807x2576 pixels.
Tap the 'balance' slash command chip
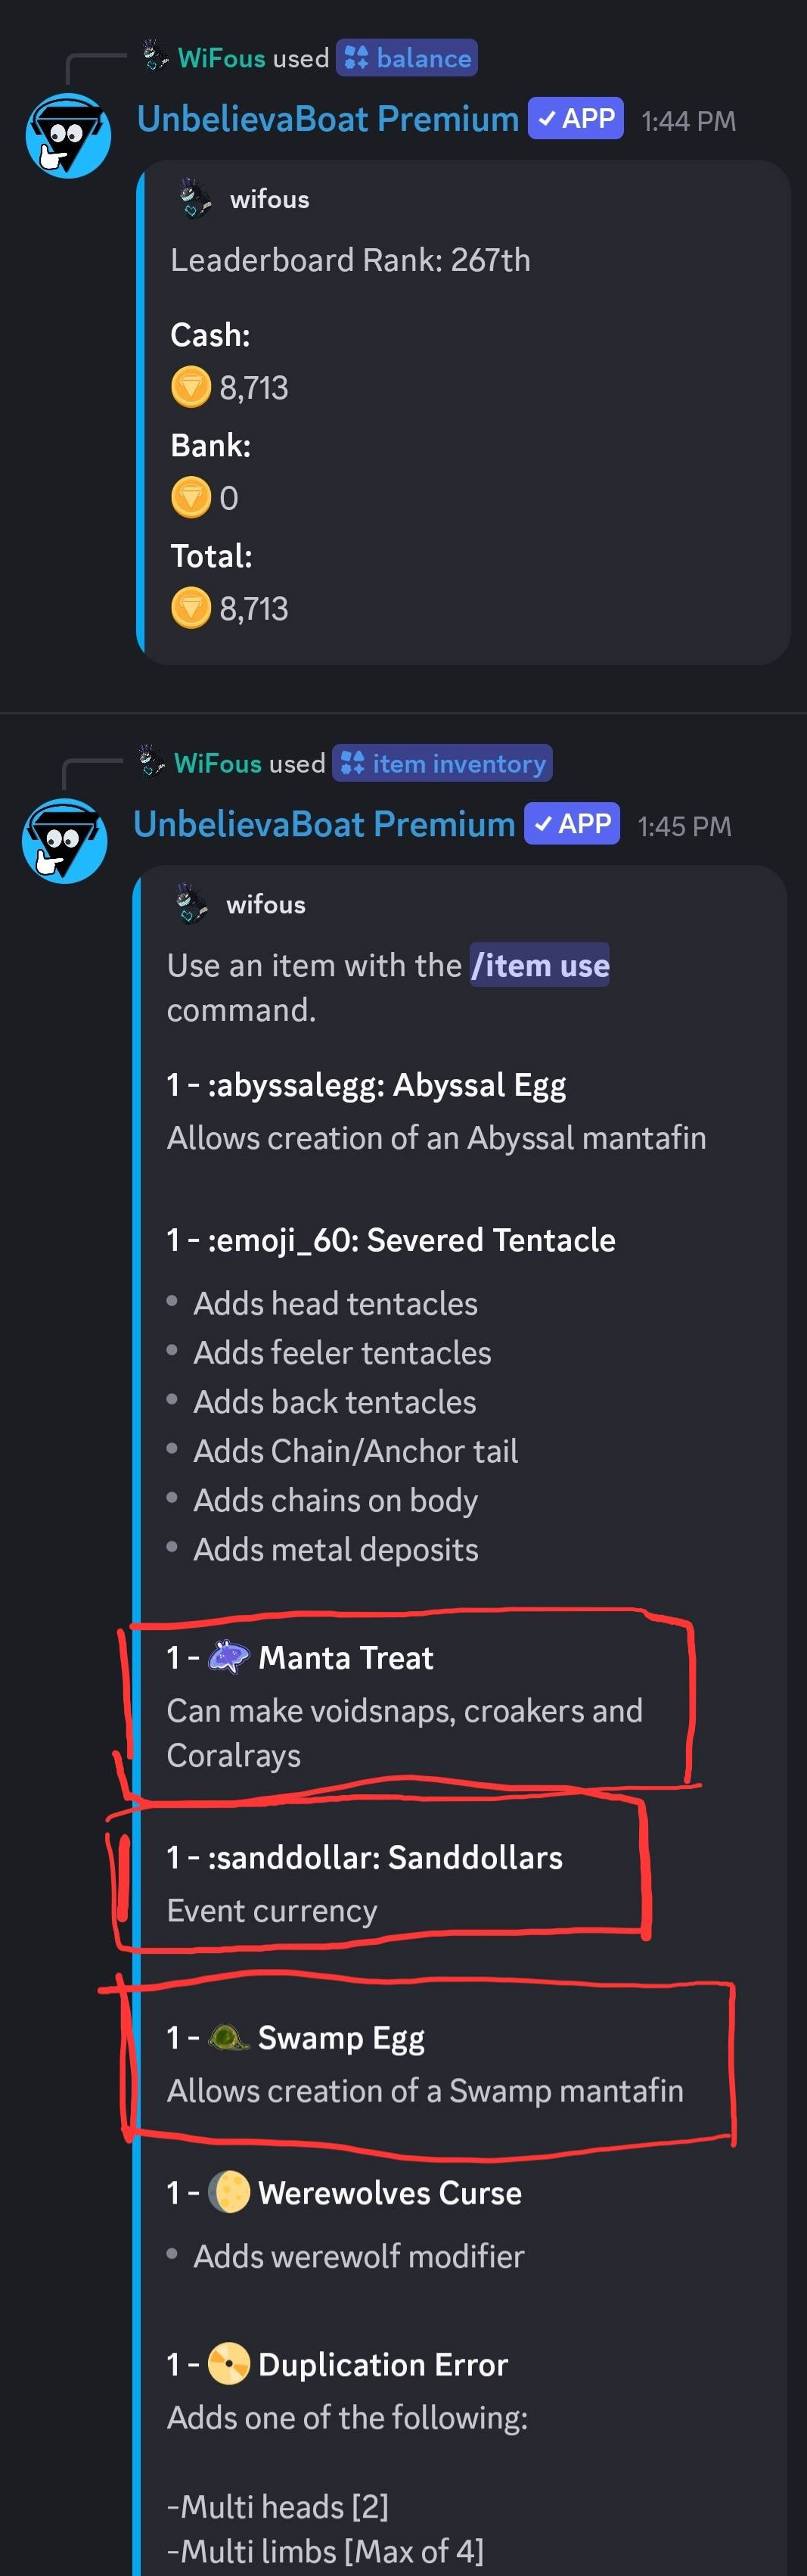click(407, 58)
